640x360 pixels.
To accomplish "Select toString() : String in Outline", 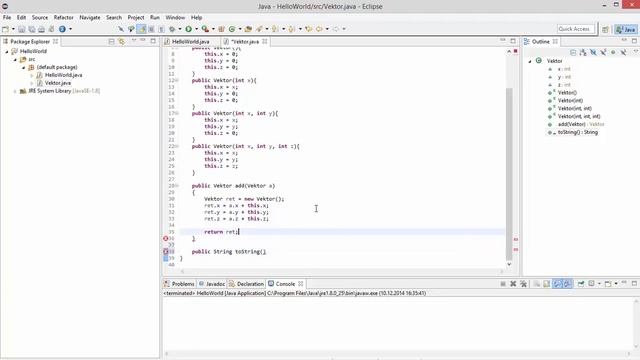I will coord(578,132).
